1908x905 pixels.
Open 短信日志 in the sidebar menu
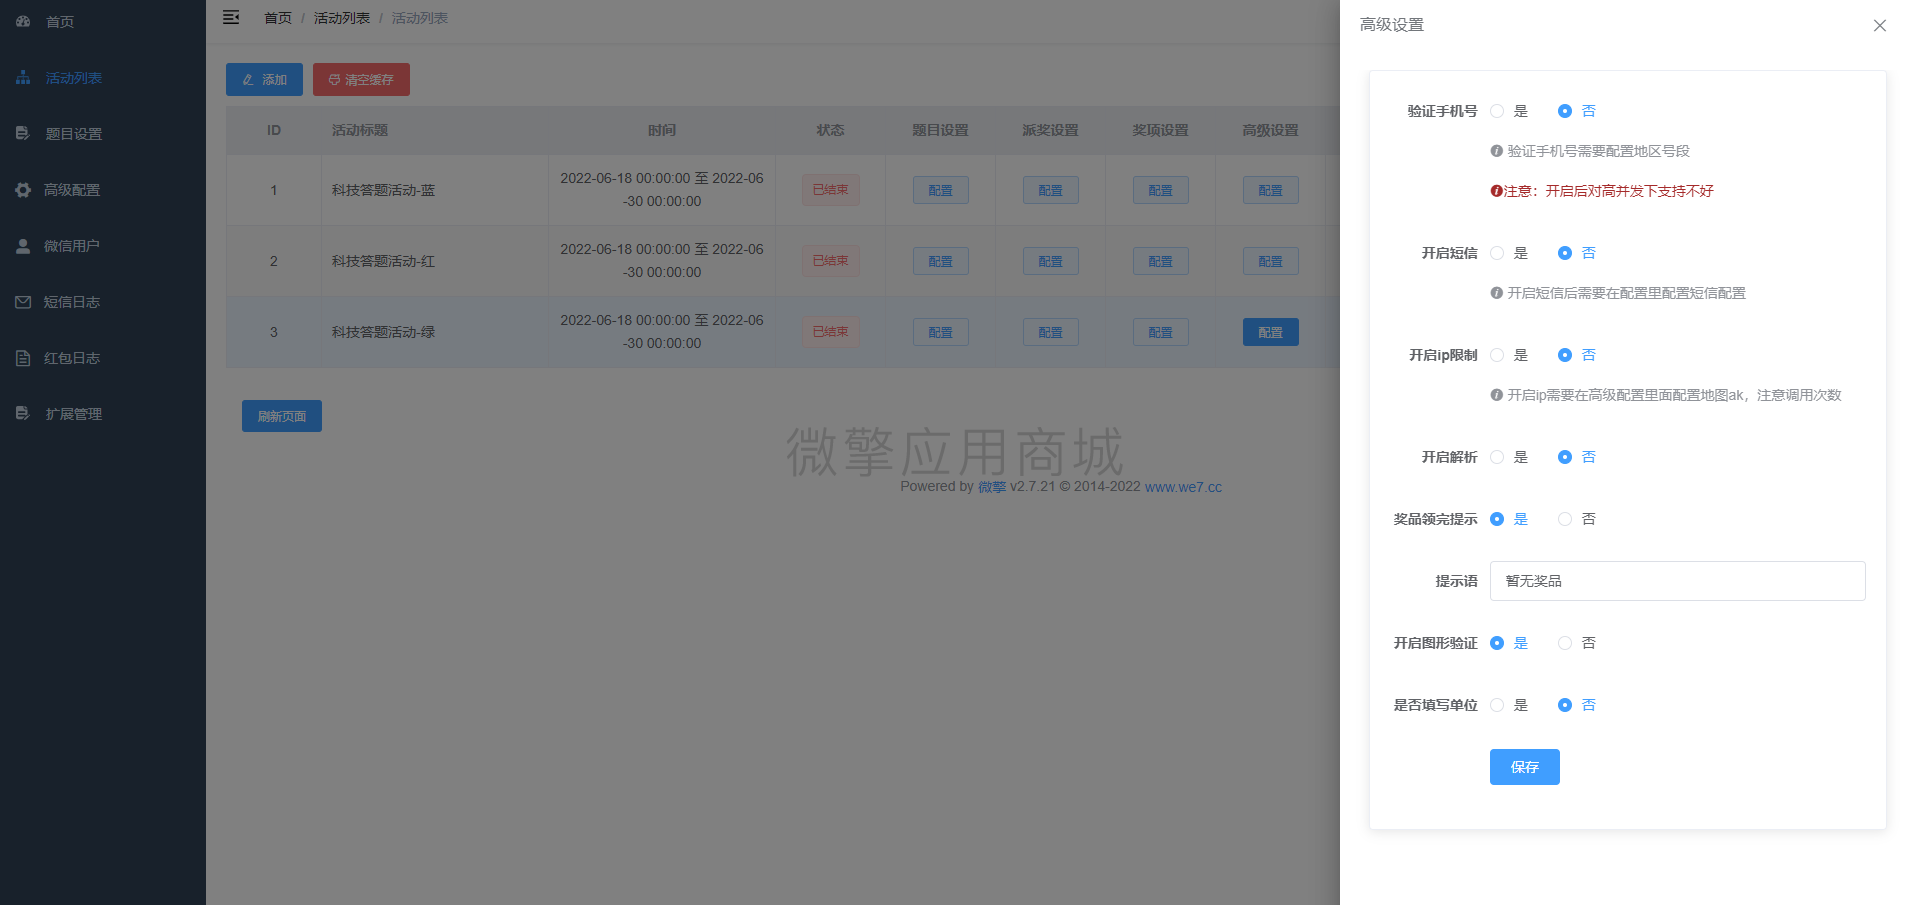point(103,301)
